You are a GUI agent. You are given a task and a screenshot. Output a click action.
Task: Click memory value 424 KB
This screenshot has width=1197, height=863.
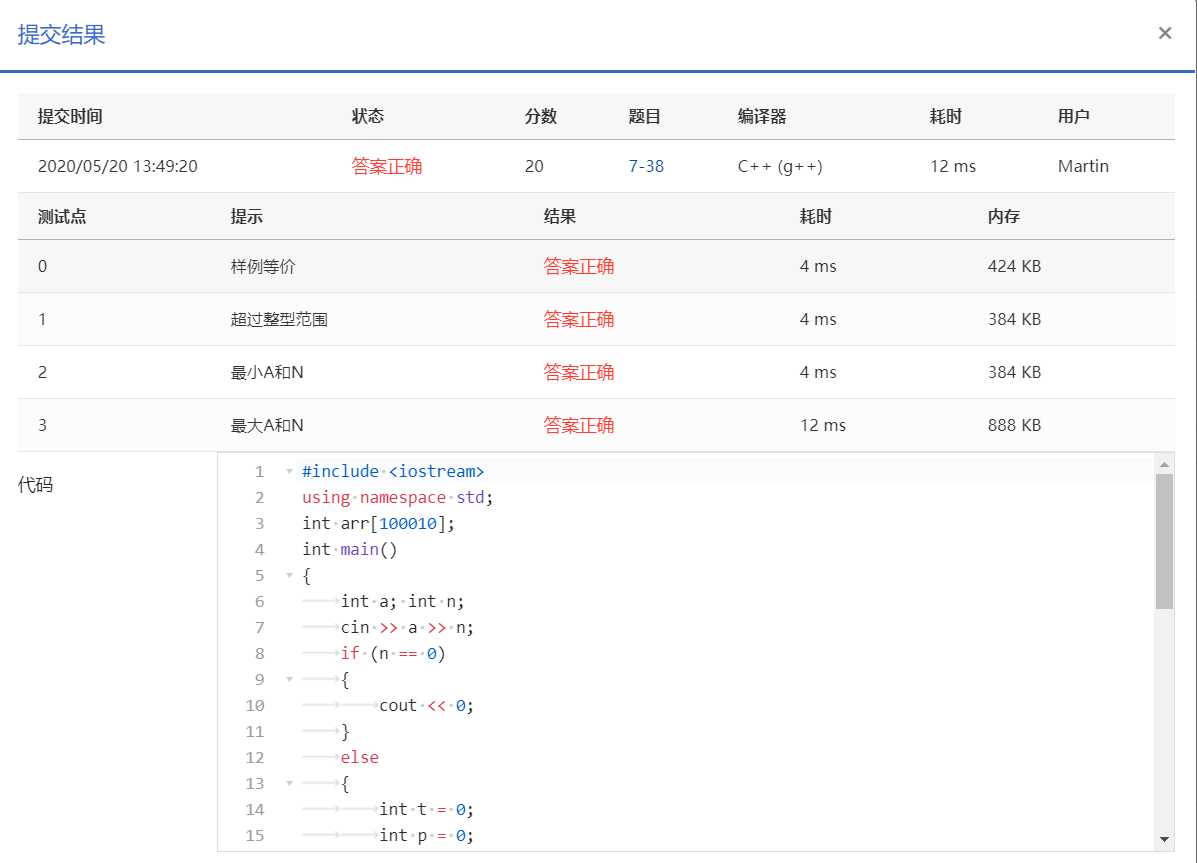pyautogui.click(x=1014, y=266)
